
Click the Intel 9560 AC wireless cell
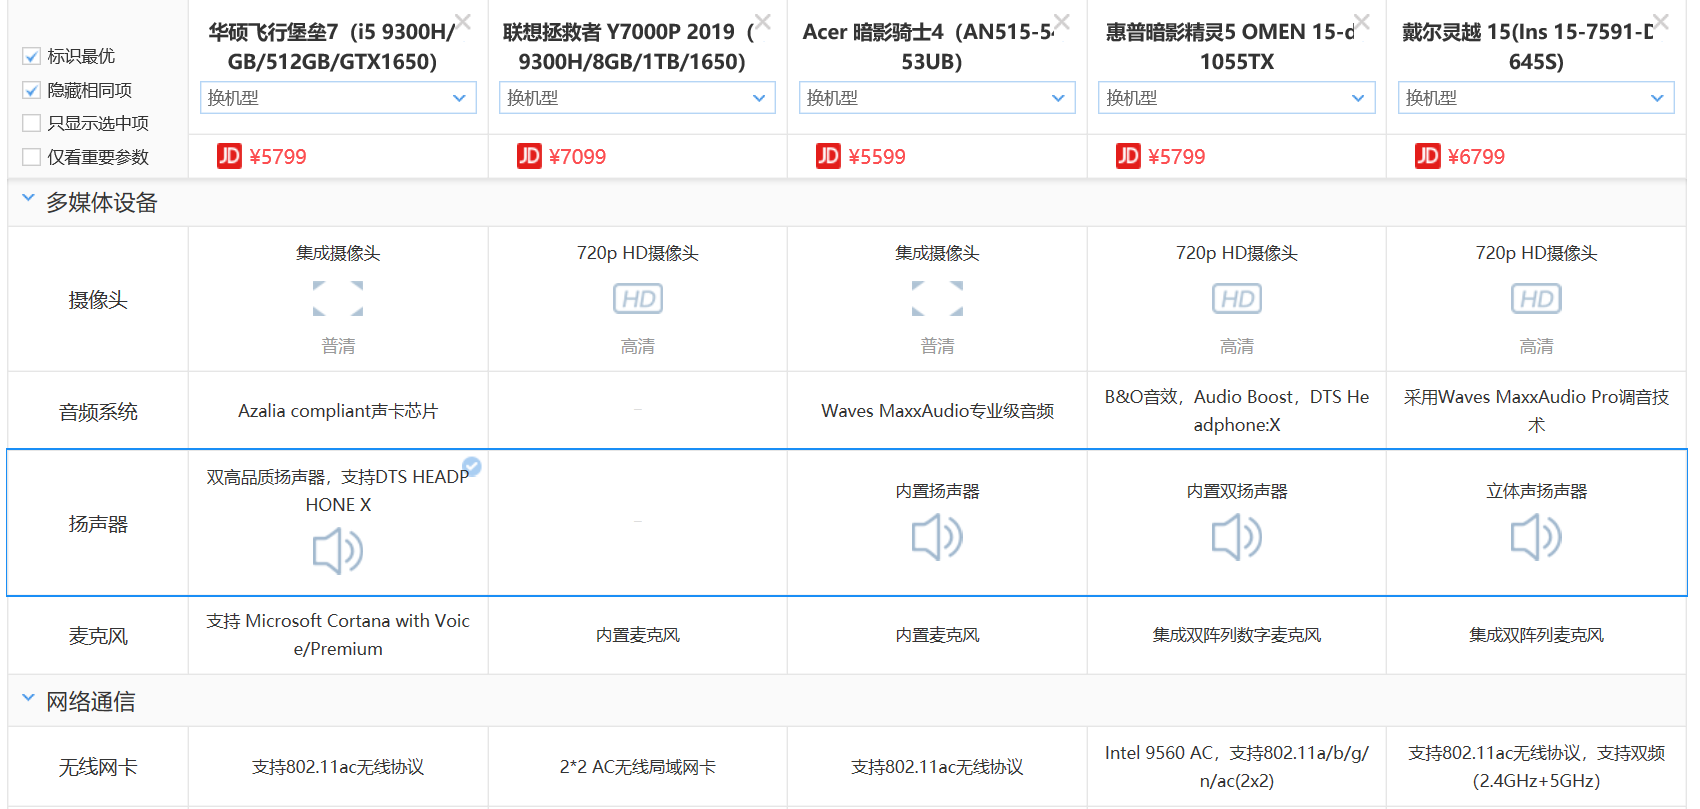pos(1236,767)
